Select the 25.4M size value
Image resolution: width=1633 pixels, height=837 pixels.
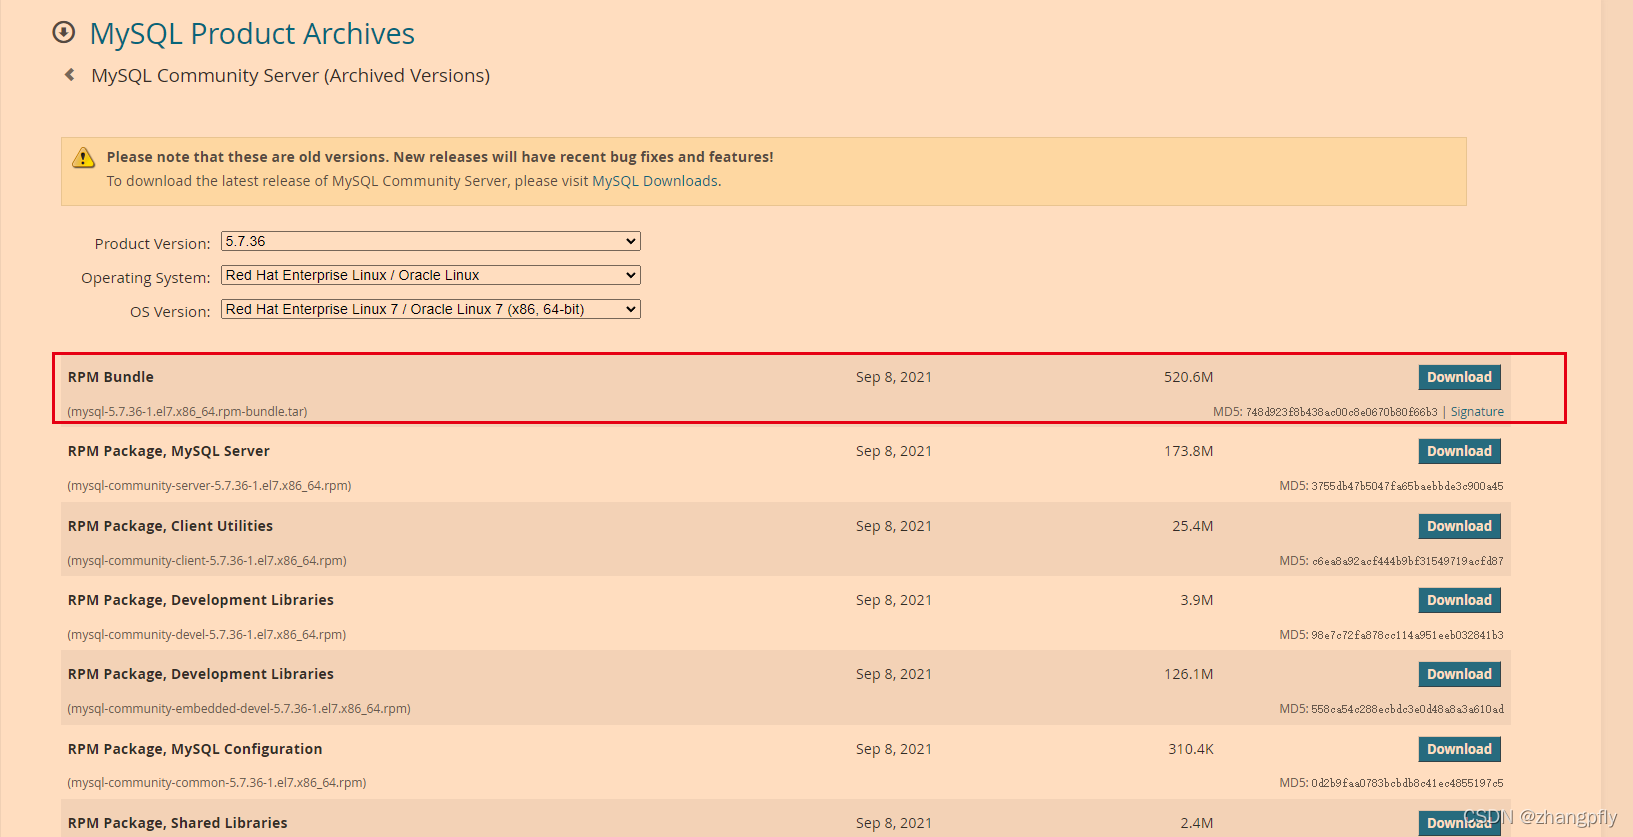[1192, 526]
